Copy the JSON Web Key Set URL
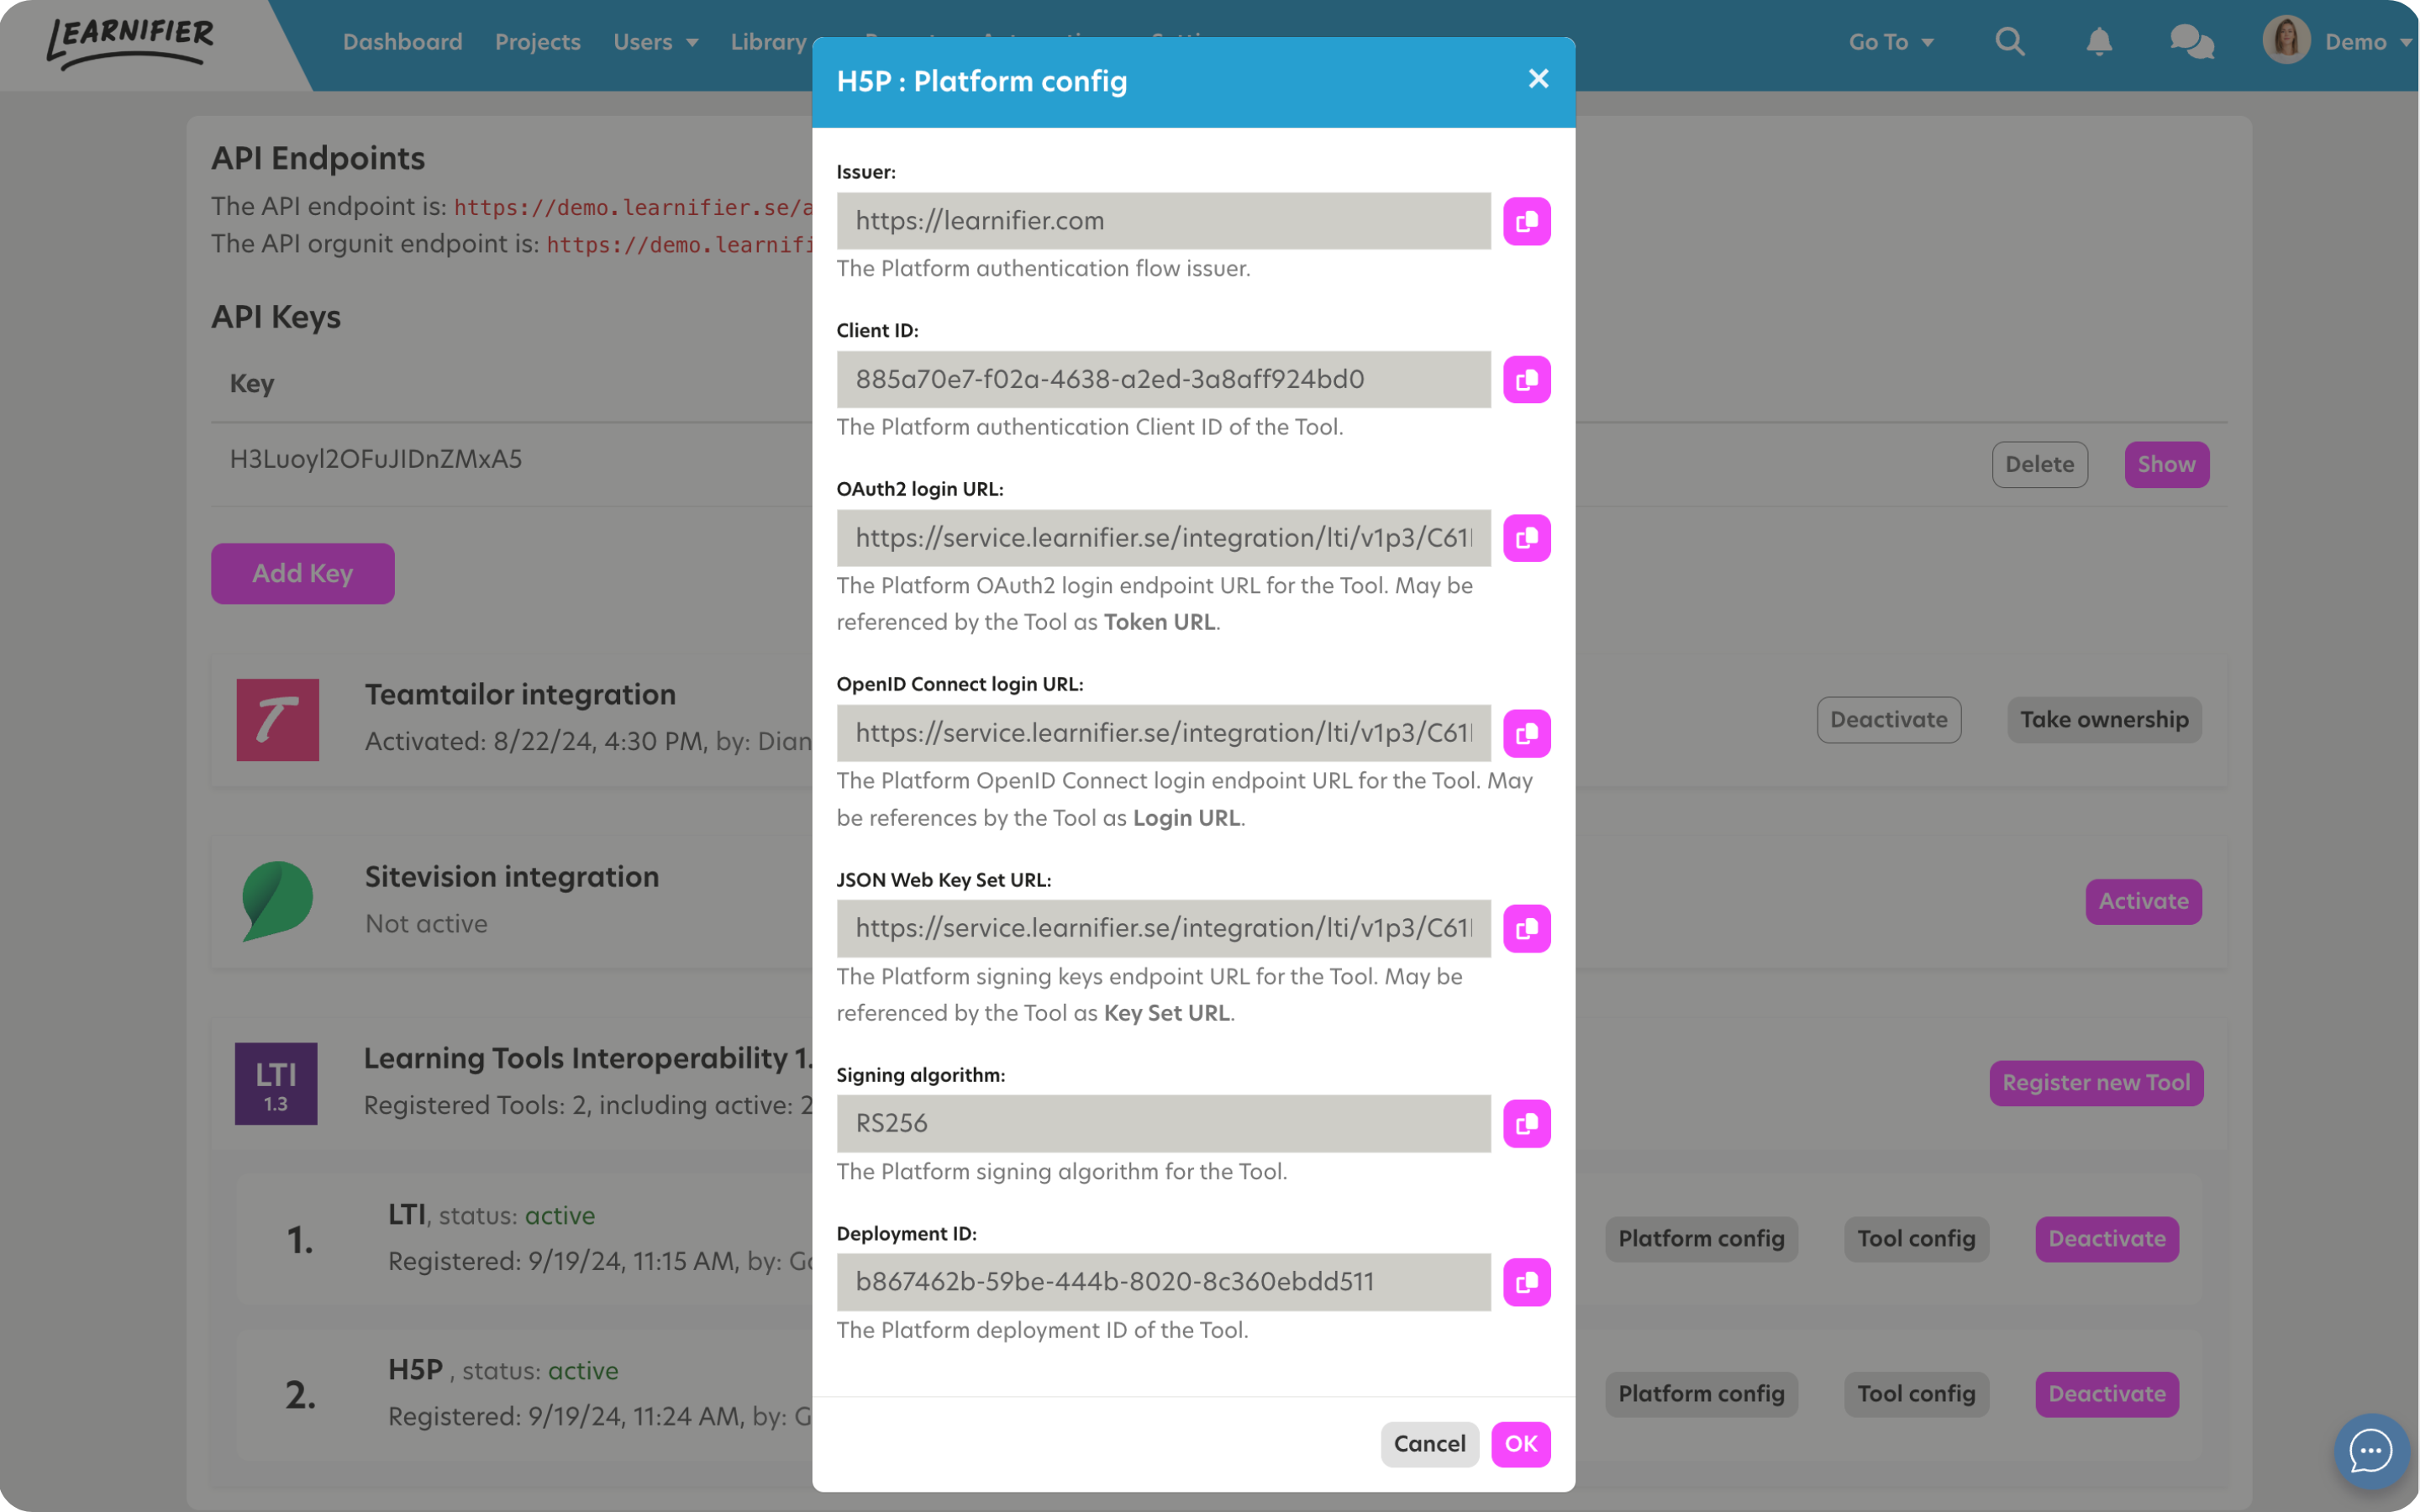 [1526, 929]
